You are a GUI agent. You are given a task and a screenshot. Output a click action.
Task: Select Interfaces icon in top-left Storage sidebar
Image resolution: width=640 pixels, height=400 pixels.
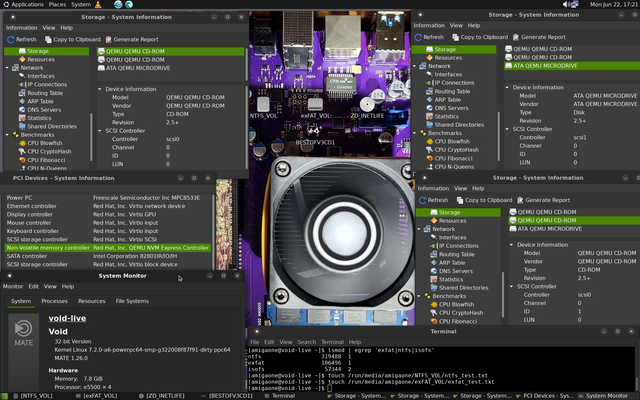coord(22,76)
